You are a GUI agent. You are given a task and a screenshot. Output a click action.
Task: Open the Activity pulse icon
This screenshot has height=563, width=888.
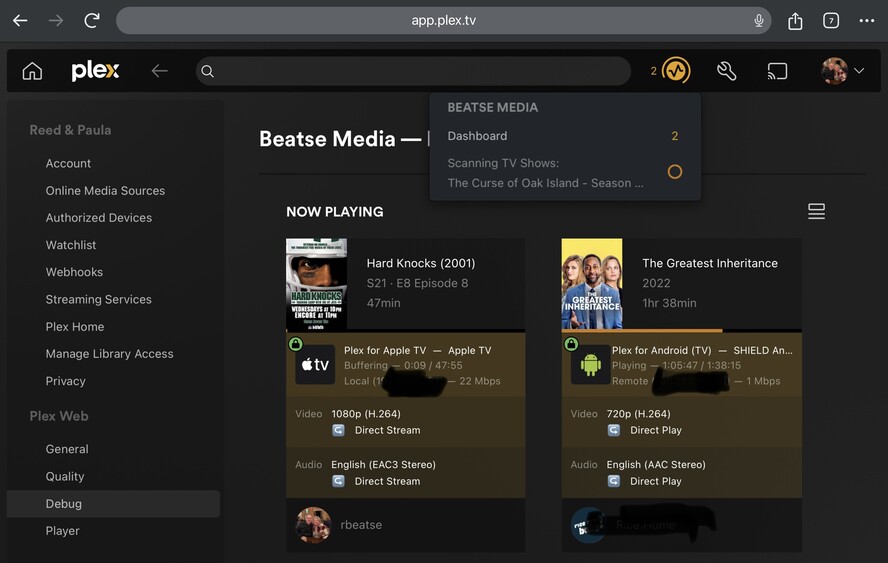(x=676, y=71)
